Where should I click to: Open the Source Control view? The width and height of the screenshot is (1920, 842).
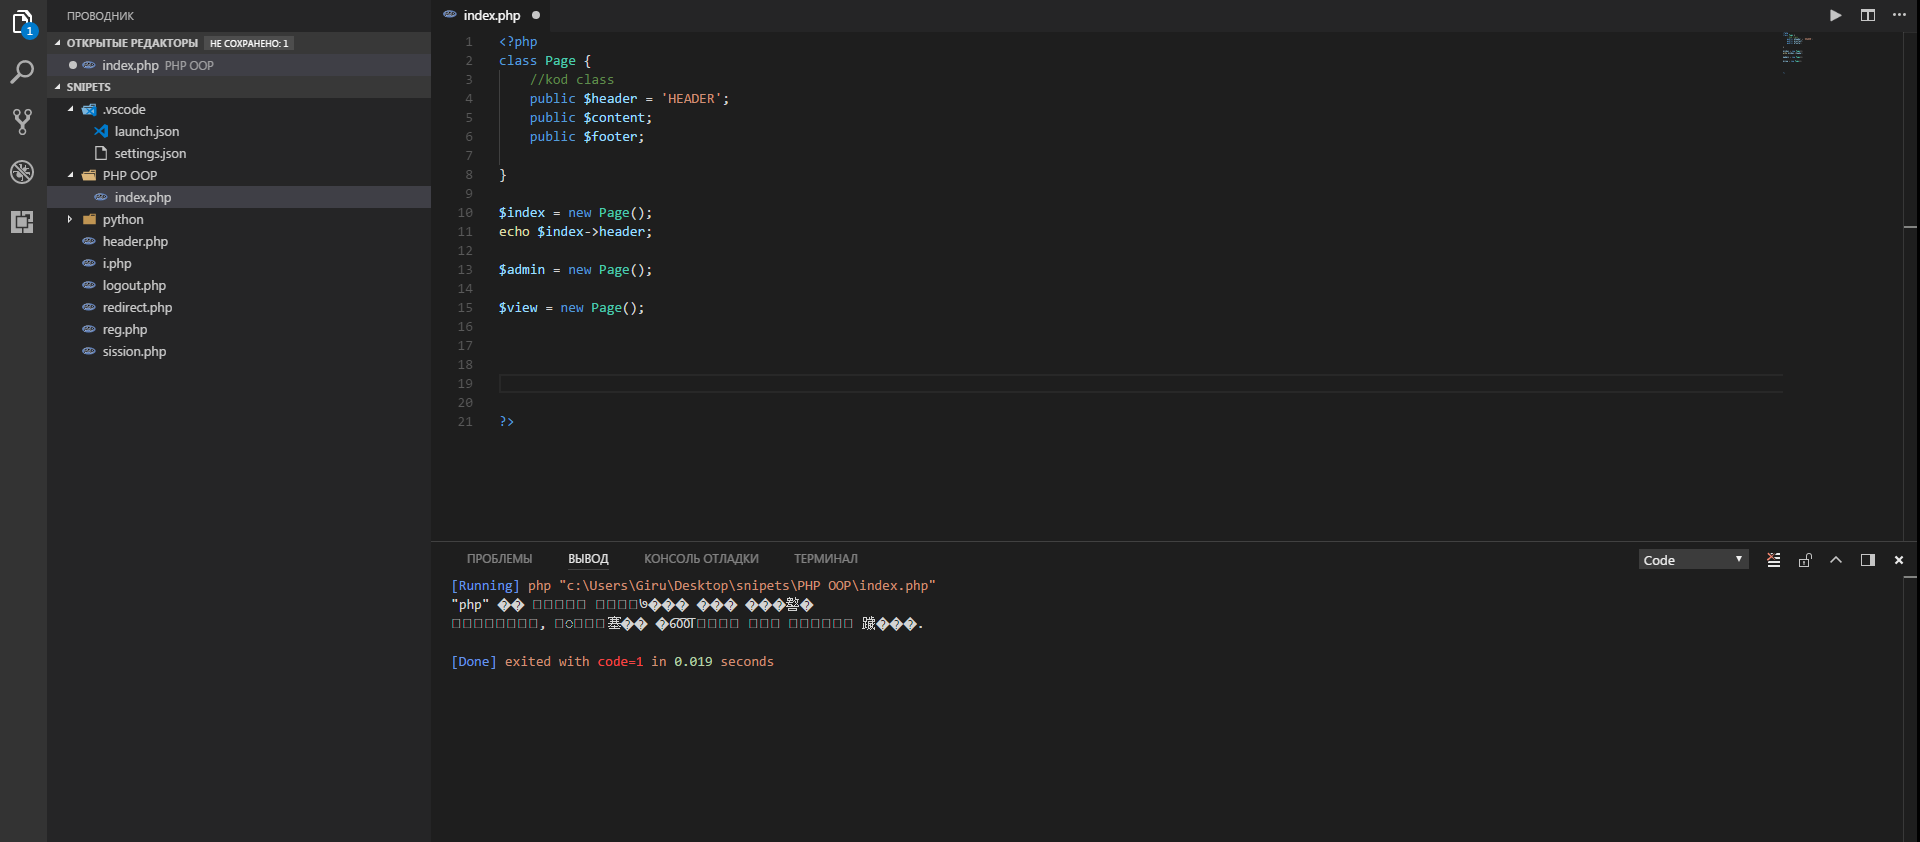click(22, 122)
